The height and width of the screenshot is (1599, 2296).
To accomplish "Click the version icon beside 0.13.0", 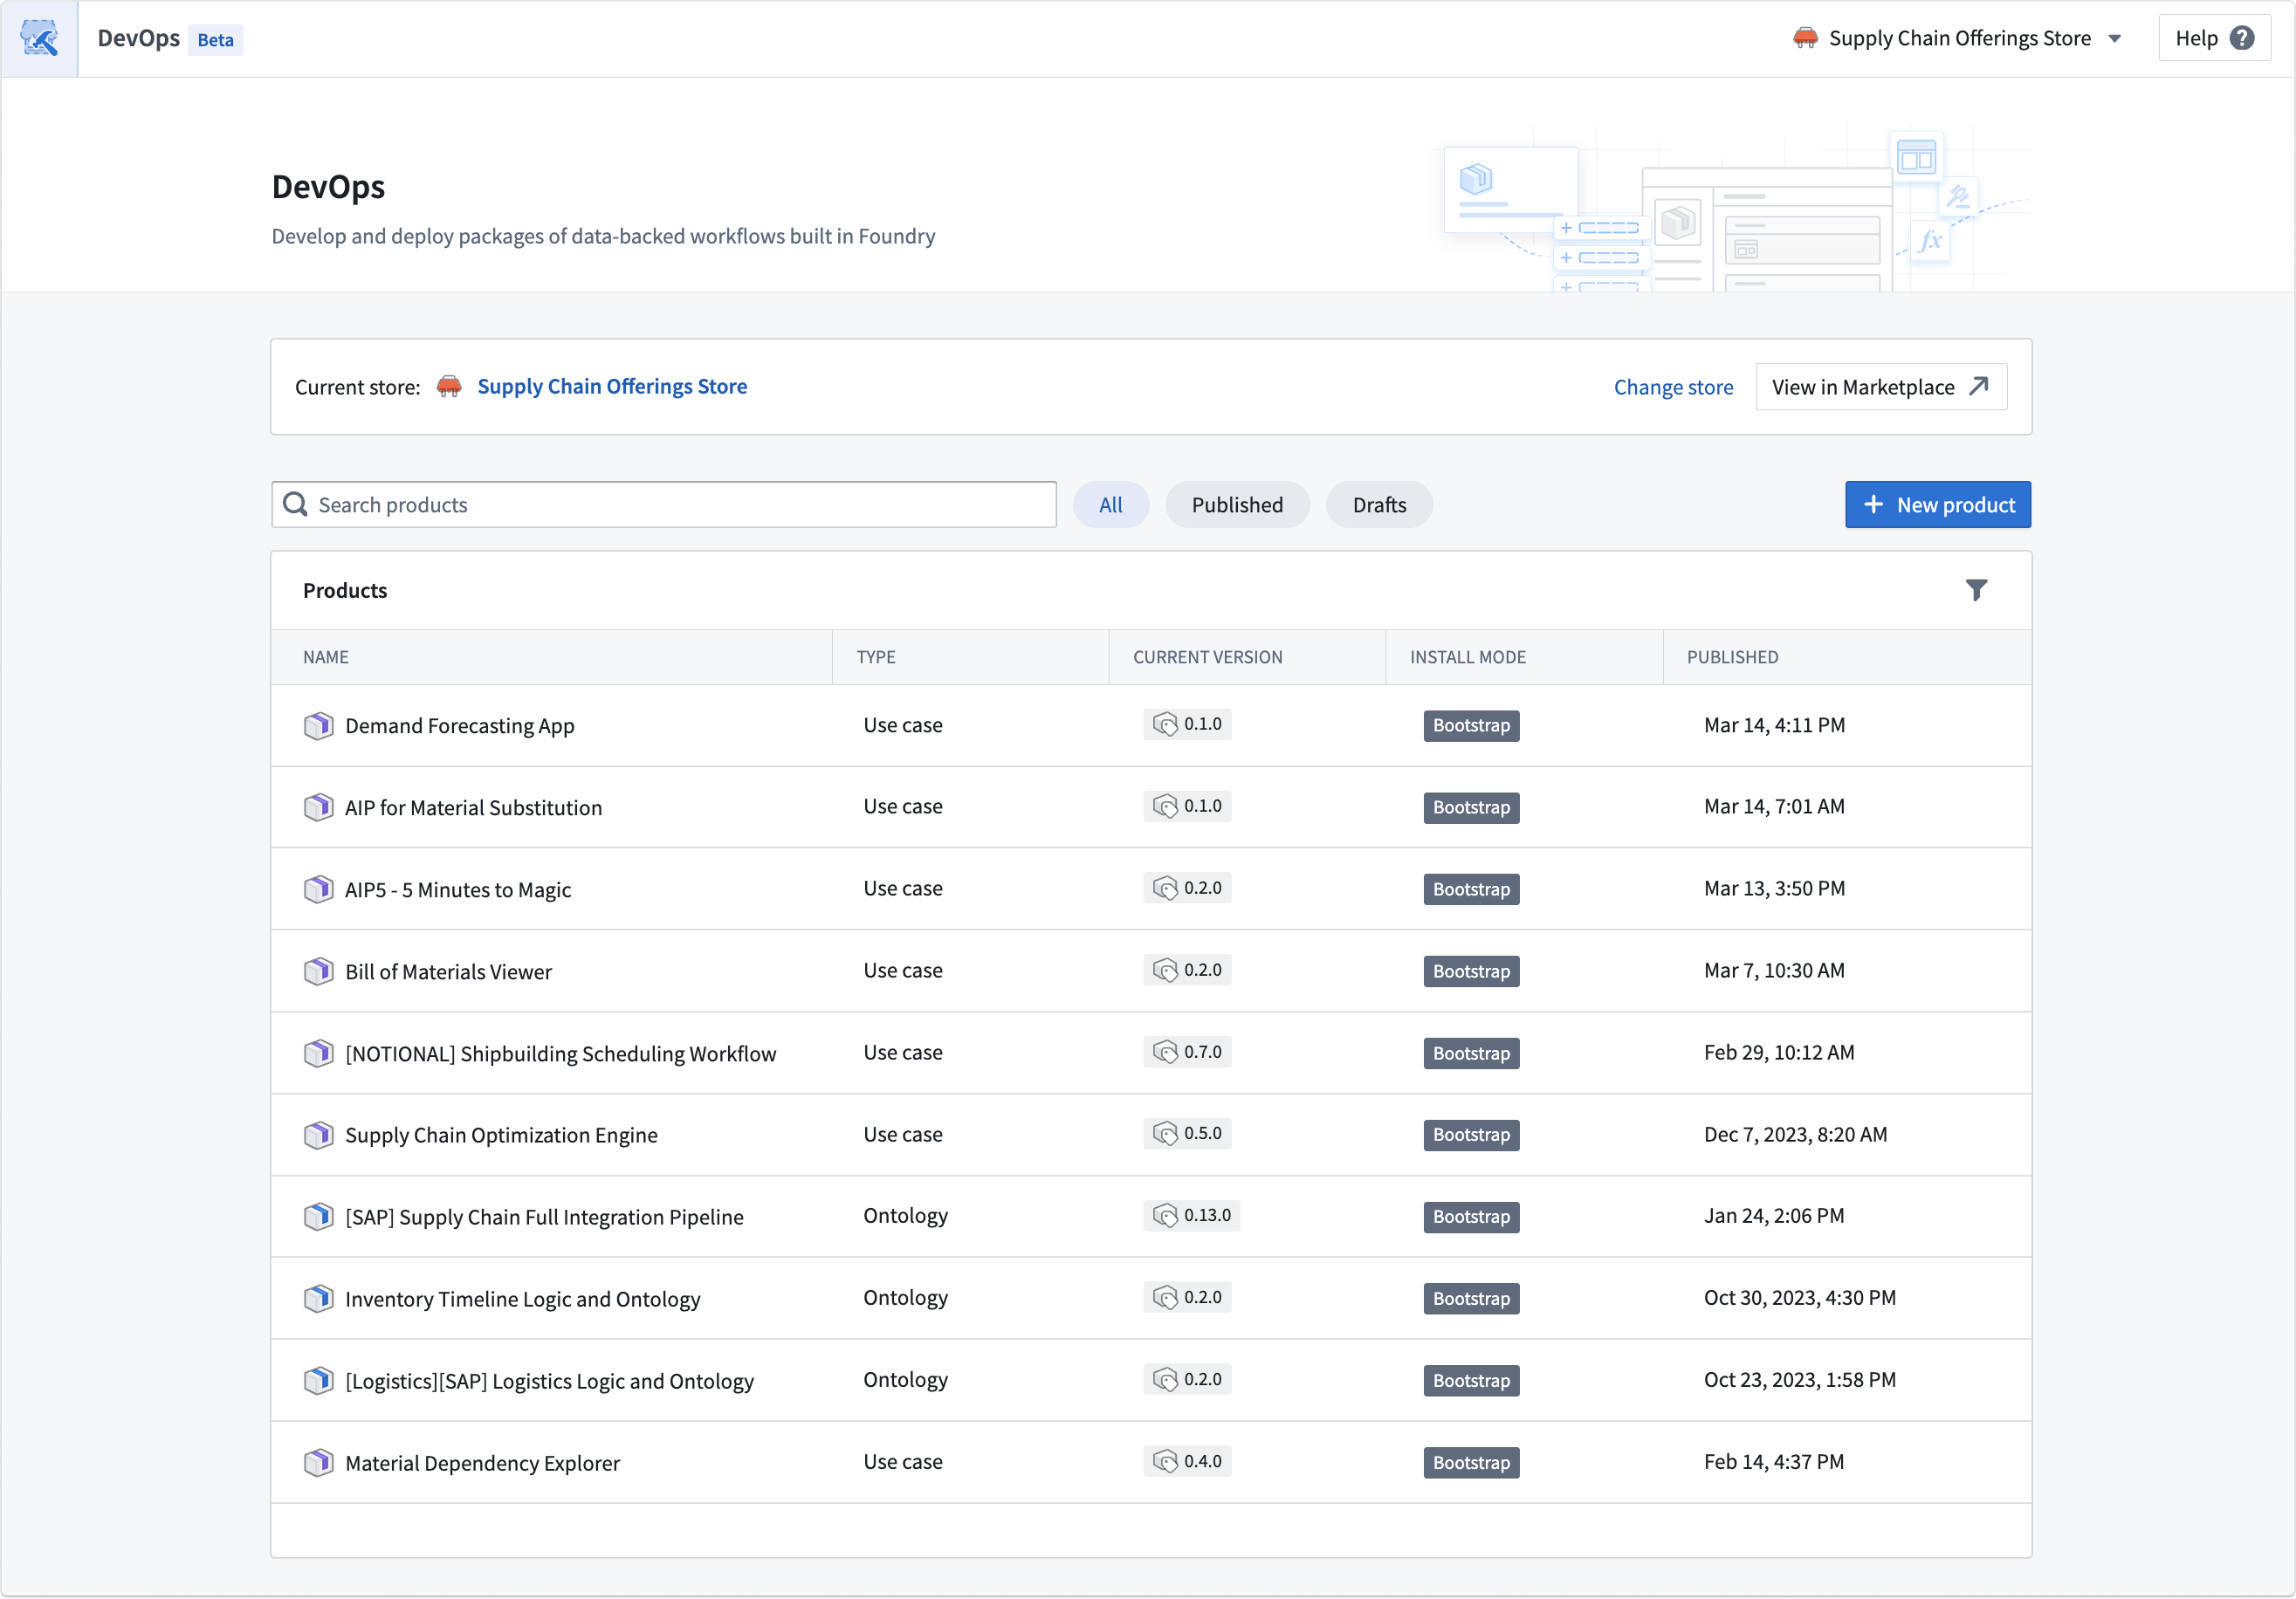I will tap(1165, 1216).
